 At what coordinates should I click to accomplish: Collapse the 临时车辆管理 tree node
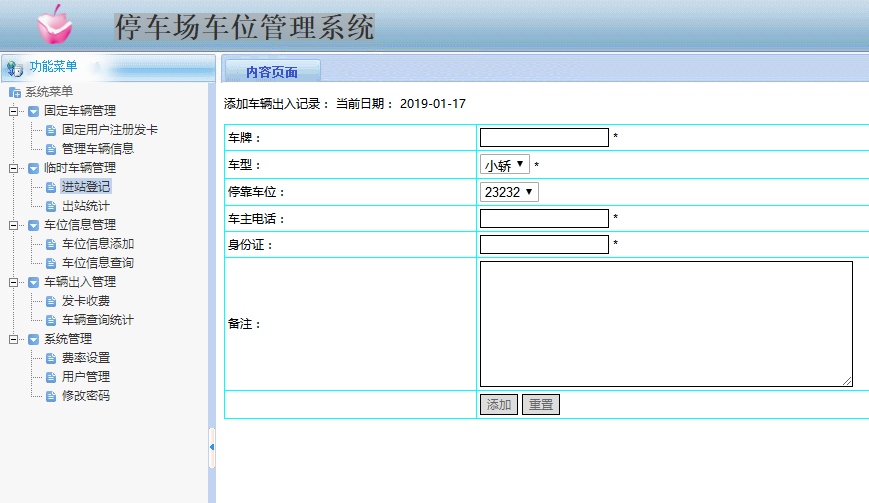tap(13, 168)
